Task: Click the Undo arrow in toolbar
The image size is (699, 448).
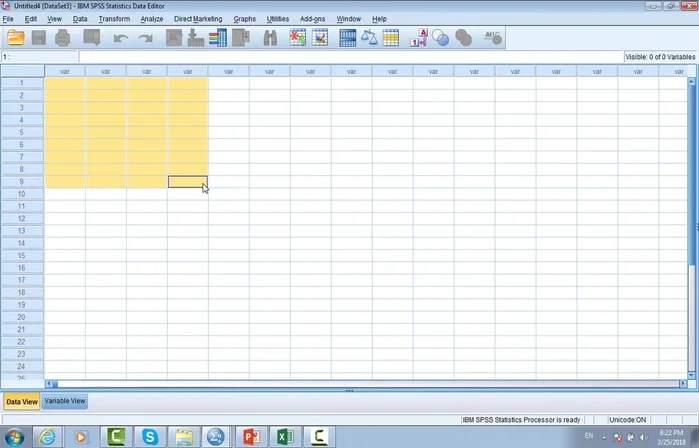Action: pyautogui.click(x=121, y=38)
